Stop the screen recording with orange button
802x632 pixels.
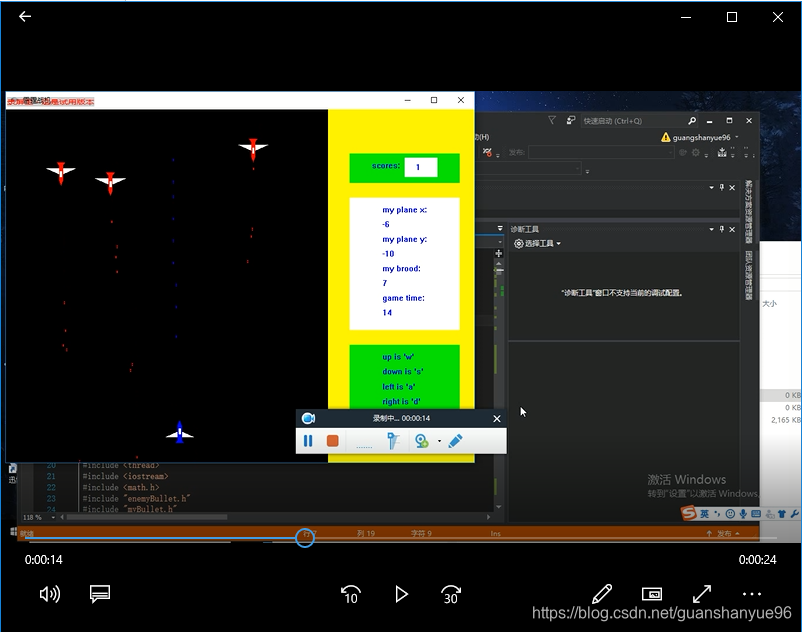pos(332,441)
